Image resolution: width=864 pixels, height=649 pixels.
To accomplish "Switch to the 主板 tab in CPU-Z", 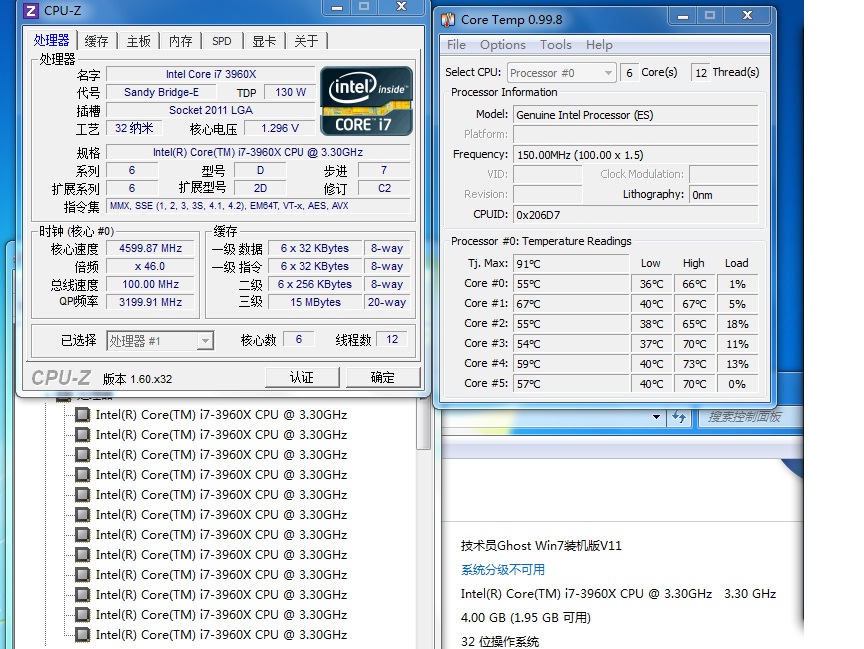I will pyautogui.click(x=138, y=41).
